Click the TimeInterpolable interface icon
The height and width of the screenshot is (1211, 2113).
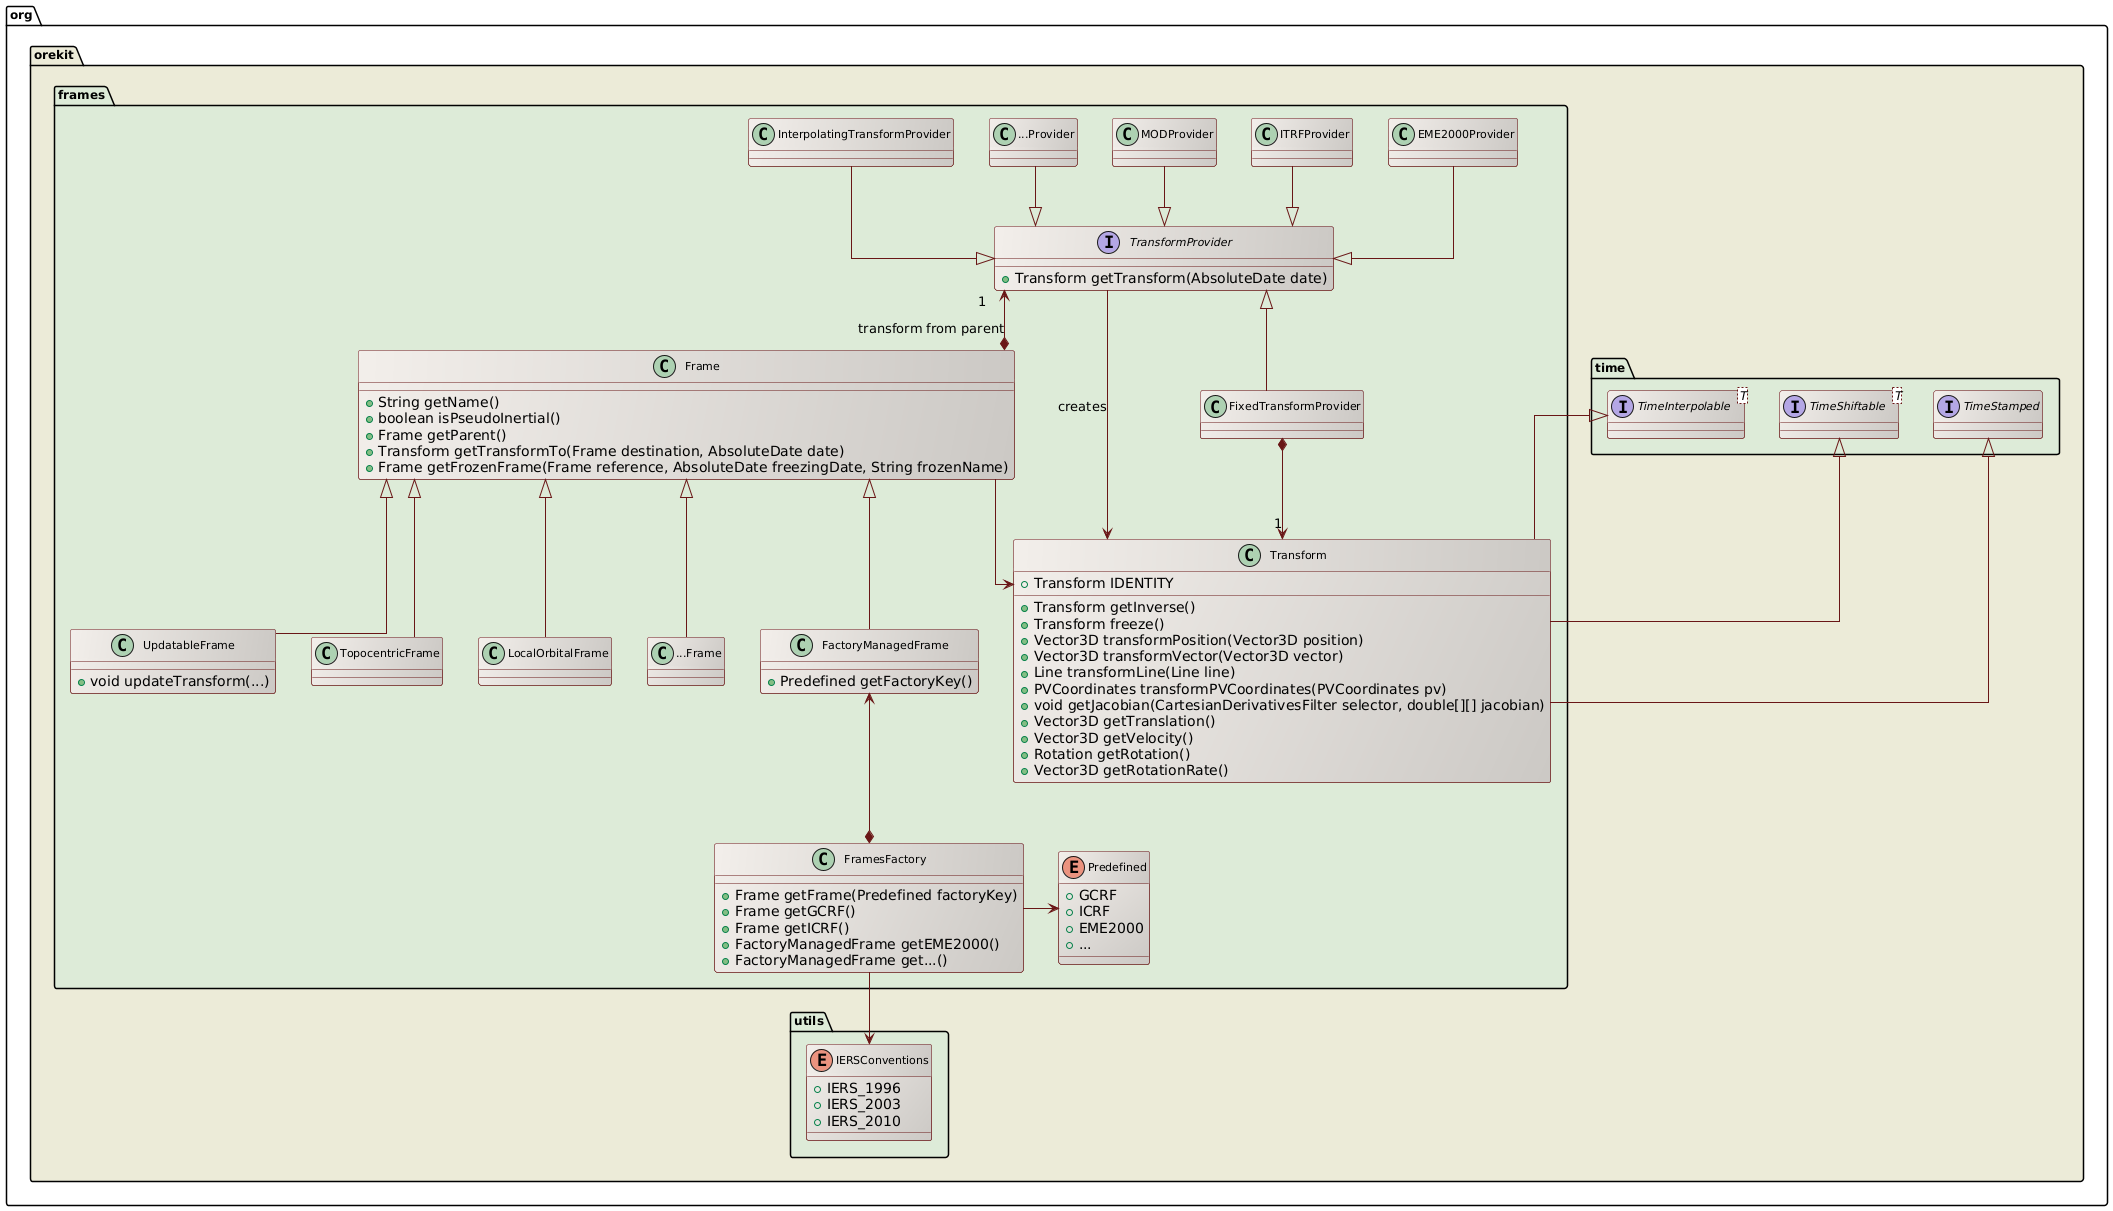tap(1623, 406)
